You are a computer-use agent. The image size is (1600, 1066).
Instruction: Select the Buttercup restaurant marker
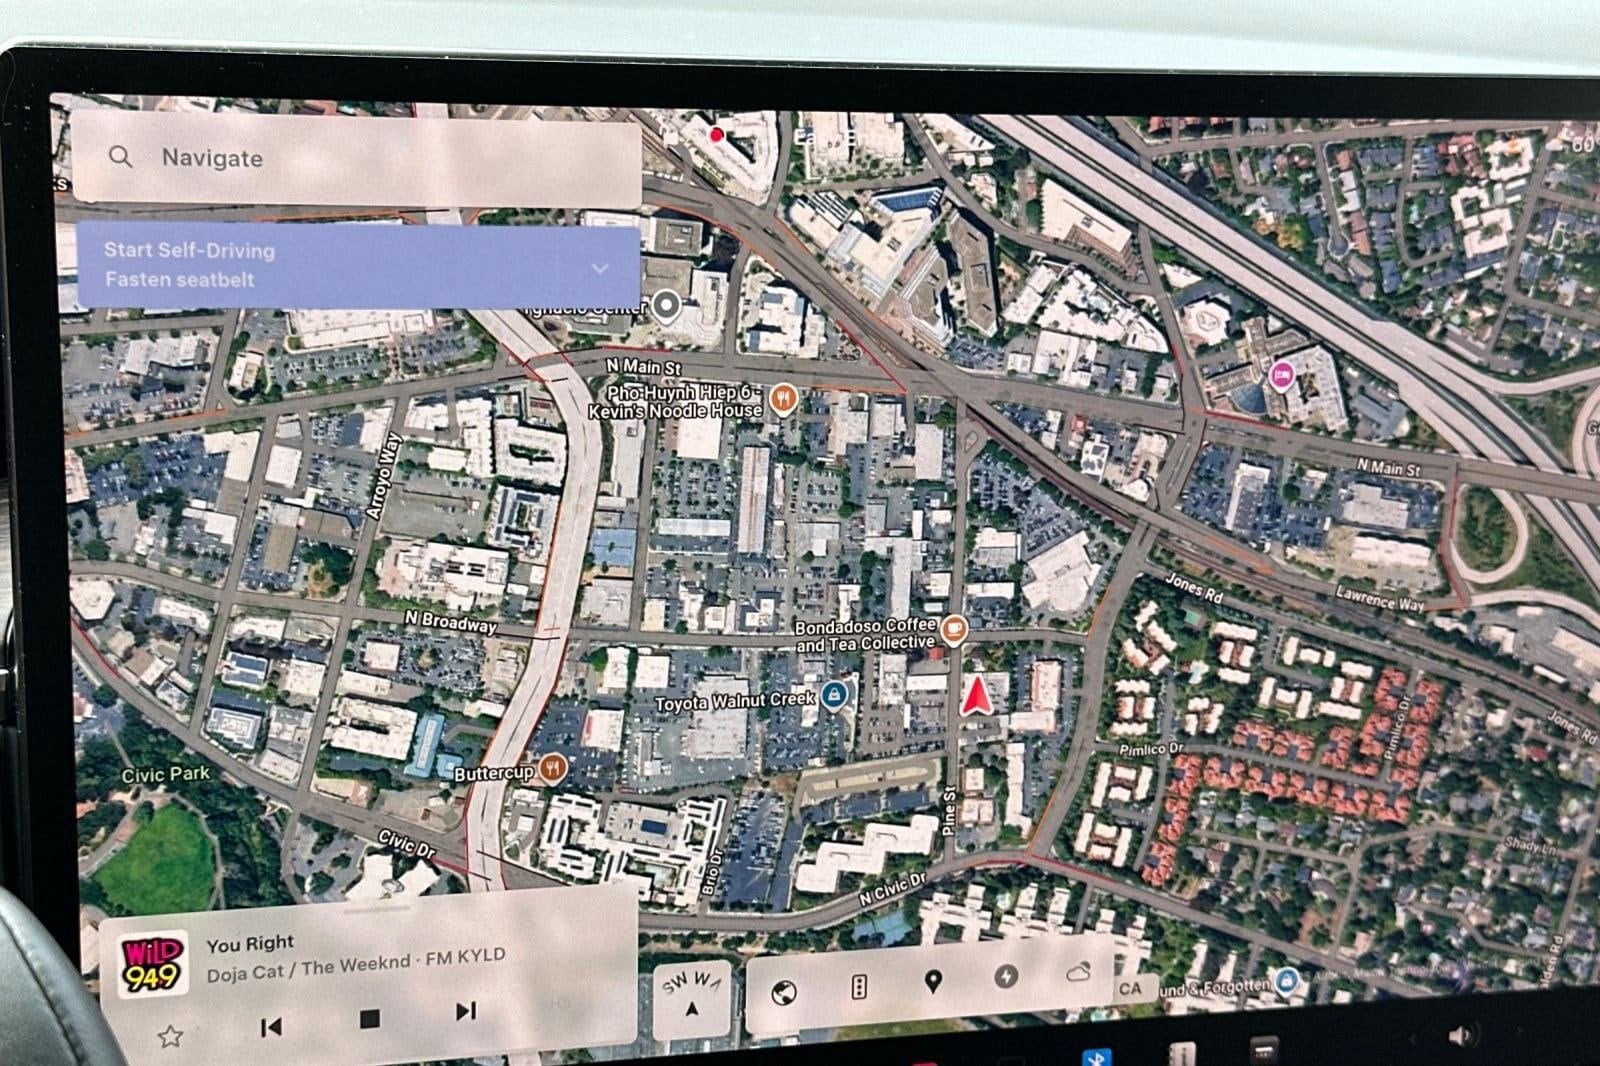tap(552, 768)
